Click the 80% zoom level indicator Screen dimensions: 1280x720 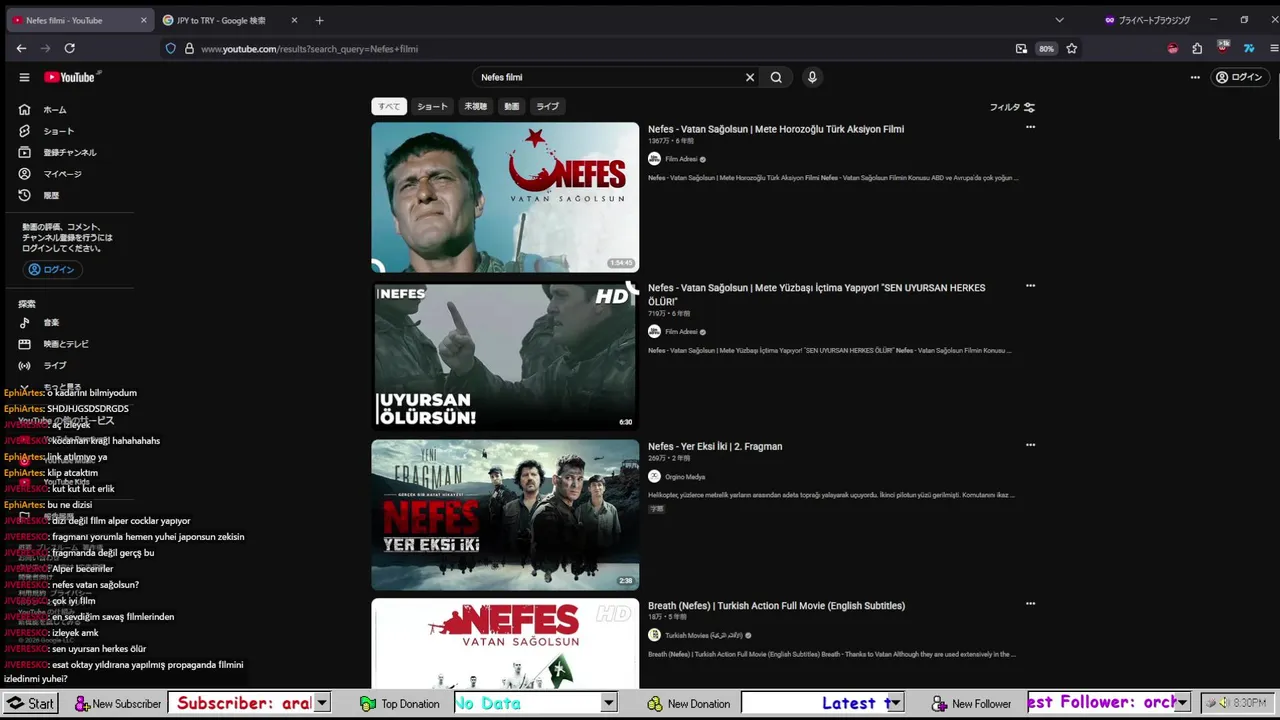pos(1046,48)
